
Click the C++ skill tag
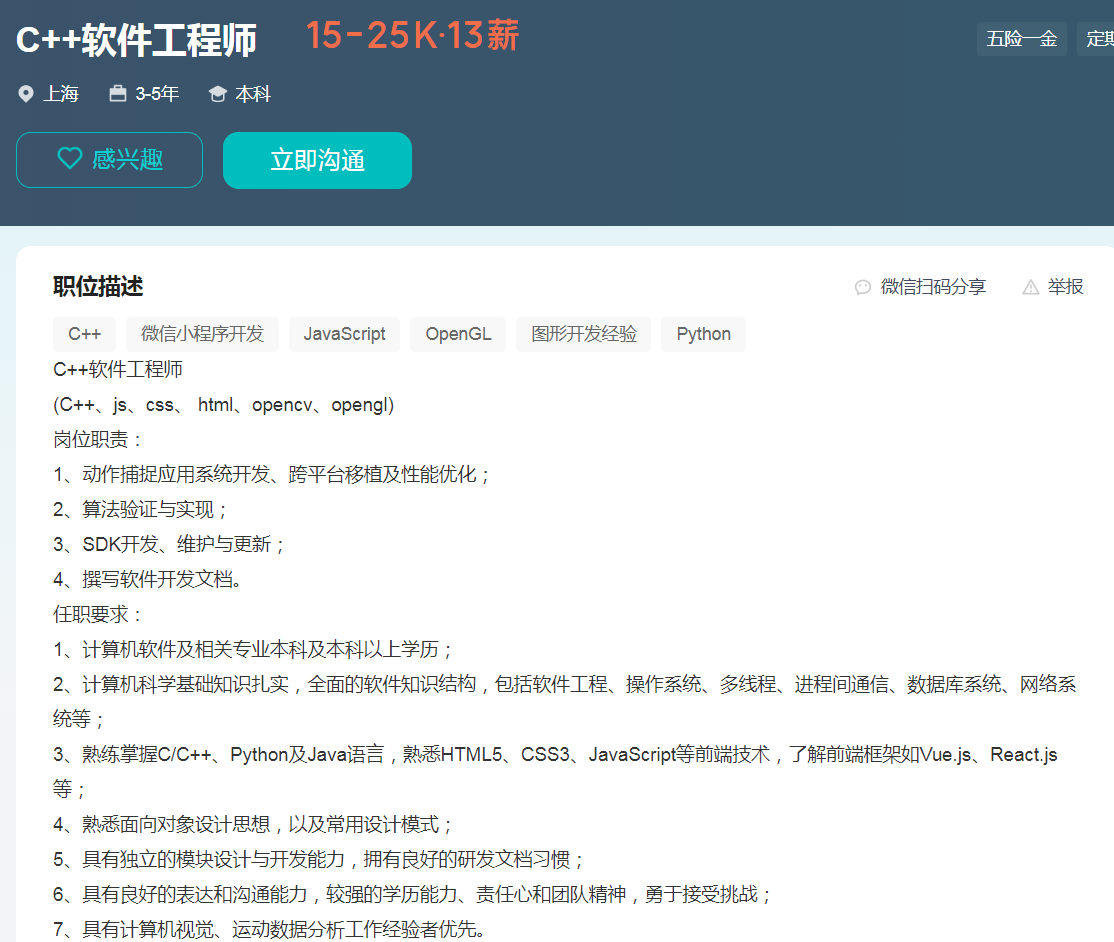[x=85, y=334]
